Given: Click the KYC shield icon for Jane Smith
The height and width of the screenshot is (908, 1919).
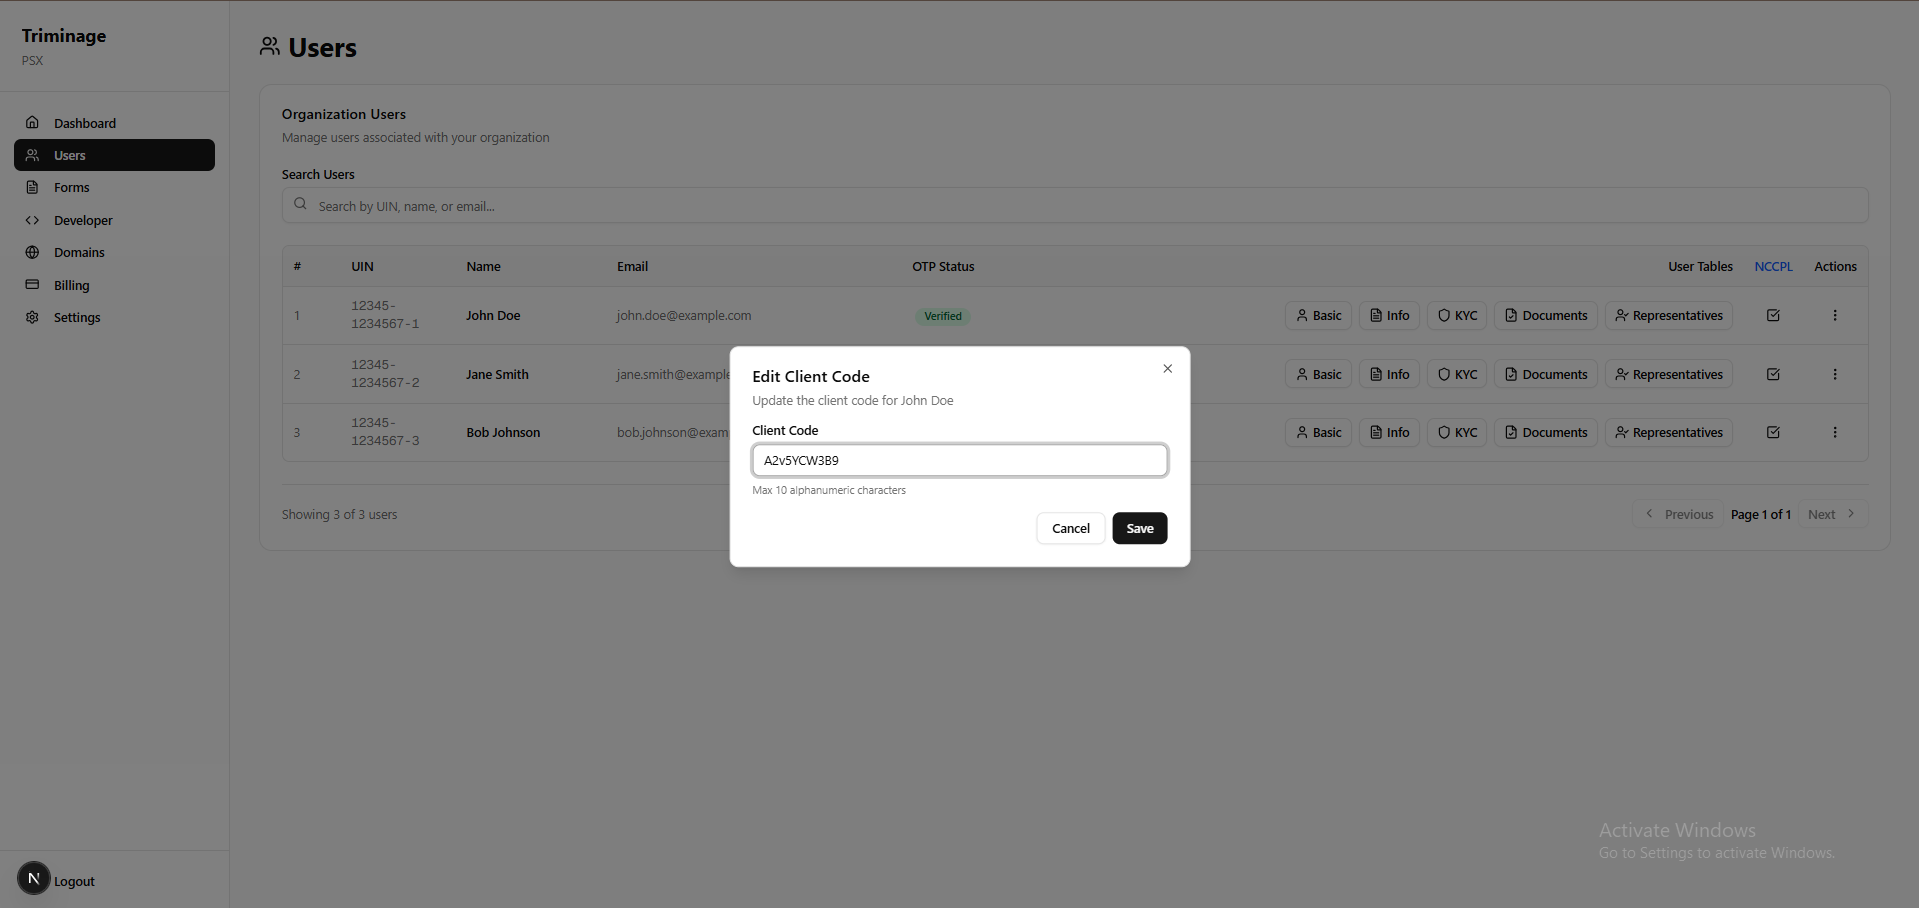Looking at the screenshot, I should click(x=1442, y=374).
